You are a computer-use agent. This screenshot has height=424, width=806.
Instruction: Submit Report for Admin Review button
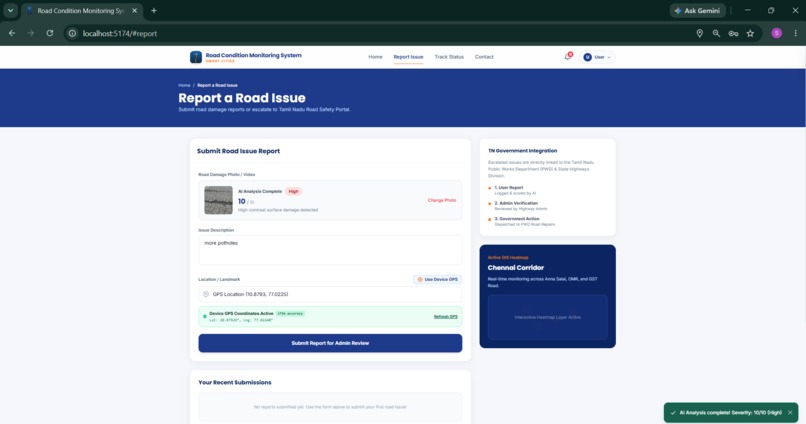(330, 343)
